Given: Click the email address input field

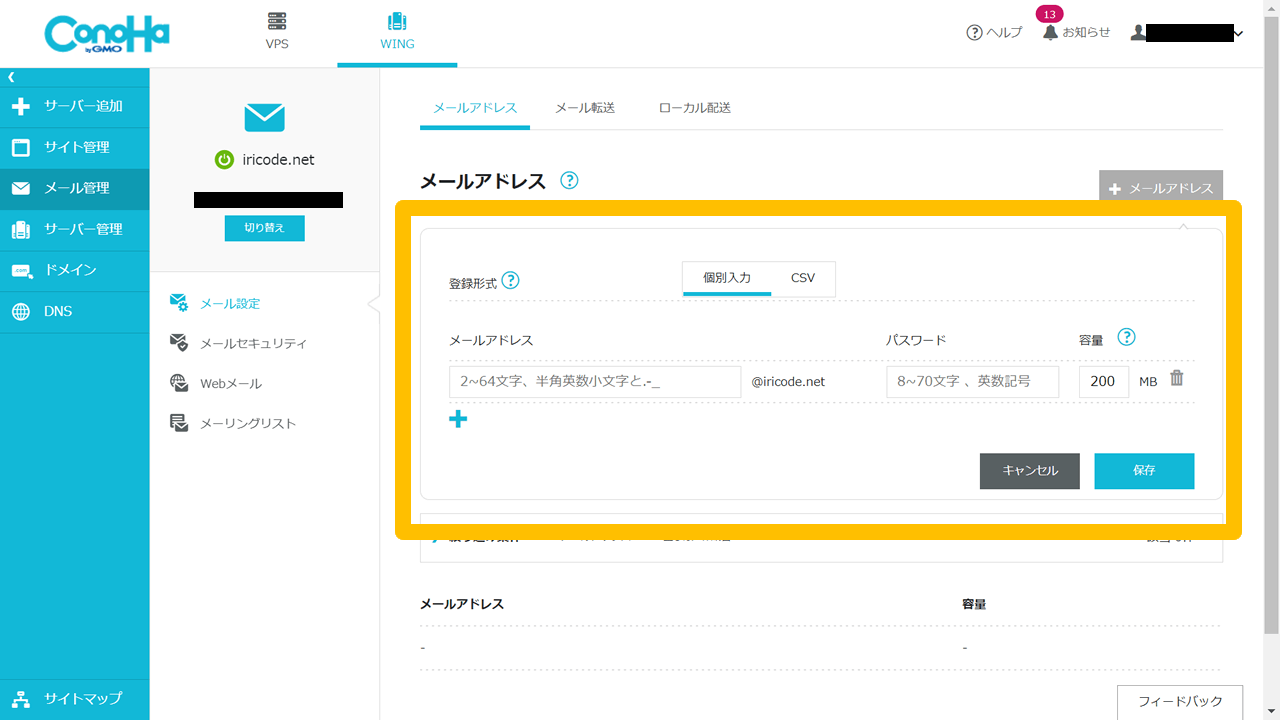Looking at the screenshot, I should pyautogui.click(x=595, y=382).
